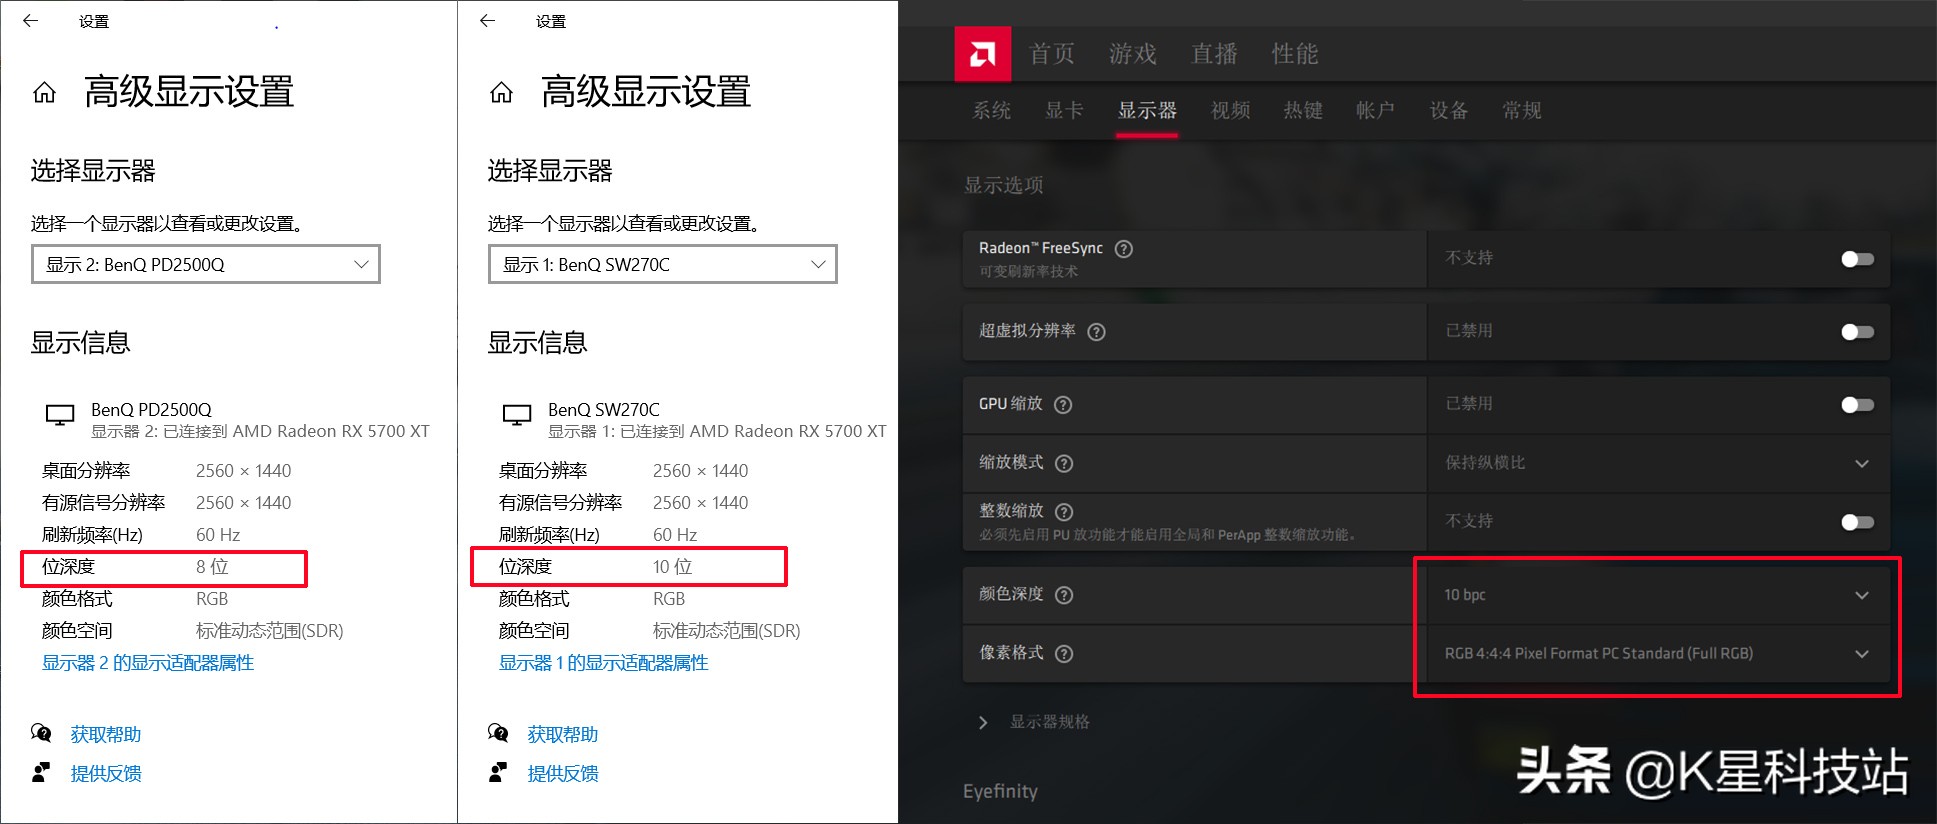This screenshot has width=1937, height=824.
Task: Toggle the 超虚拟分辨率 switch
Action: pos(1857,332)
